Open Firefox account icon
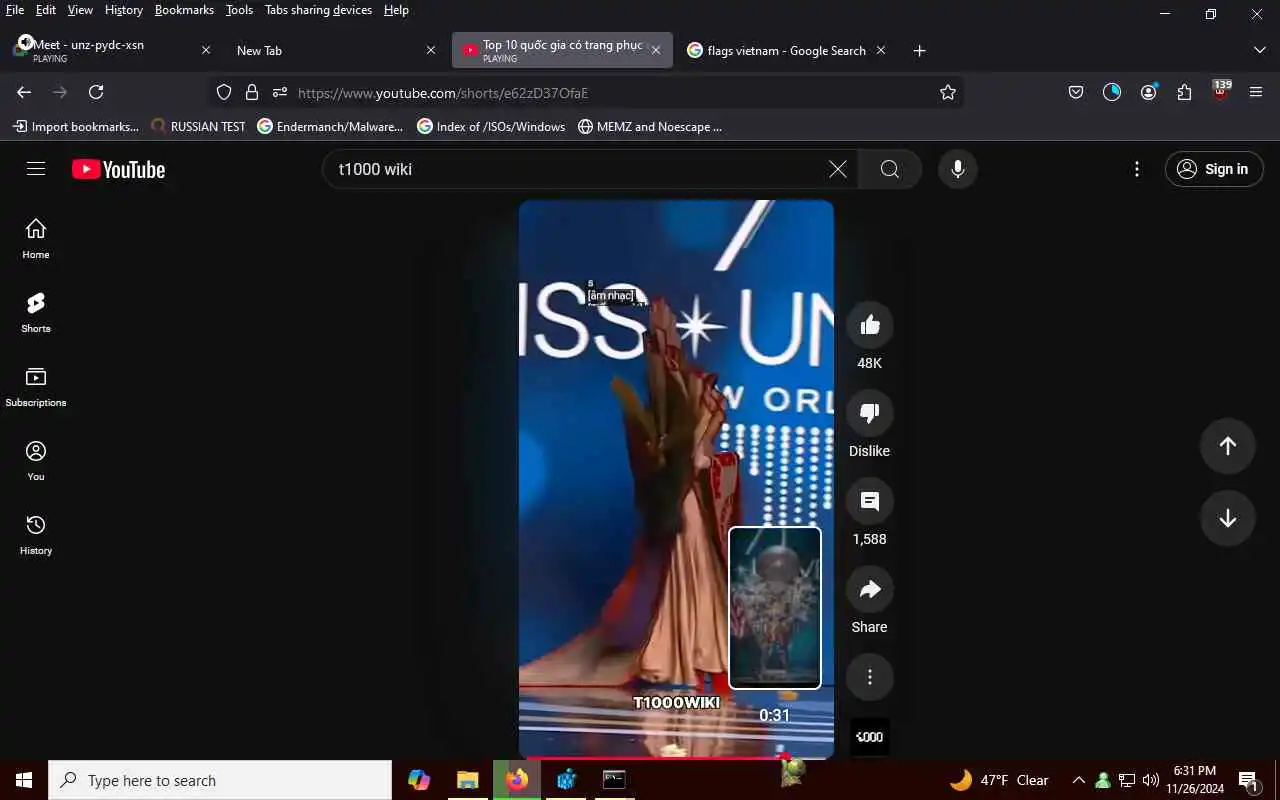 1148,92
